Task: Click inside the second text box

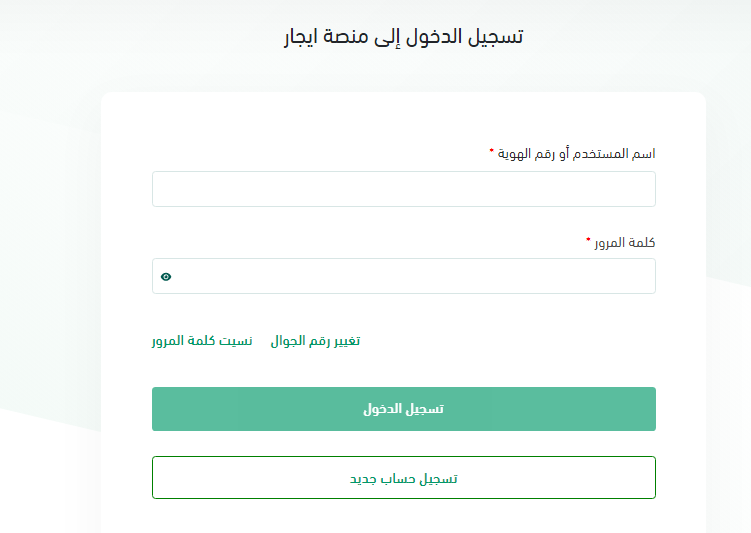Action: point(410,277)
